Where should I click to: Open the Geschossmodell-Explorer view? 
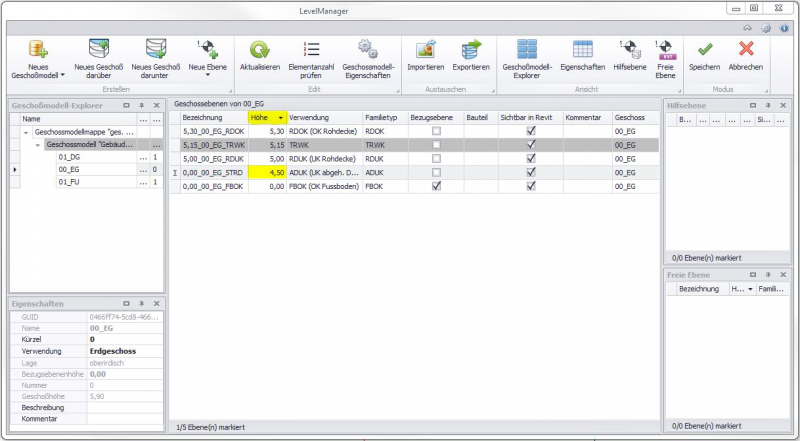[527, 49]
